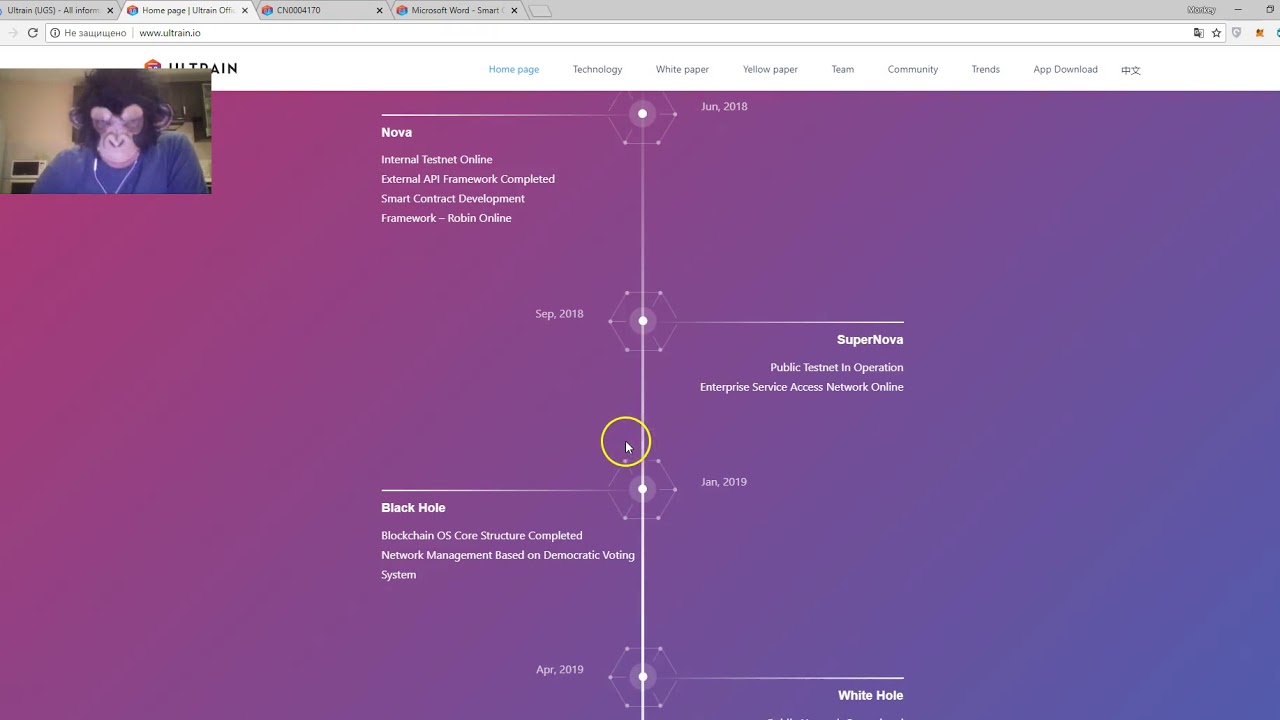Click the Ultrain logo in the header

(x=190, y=68)
